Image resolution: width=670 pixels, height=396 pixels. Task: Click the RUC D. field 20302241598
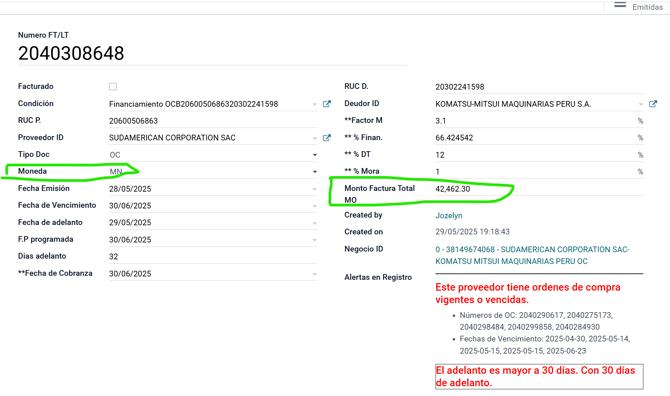[539, 87]
